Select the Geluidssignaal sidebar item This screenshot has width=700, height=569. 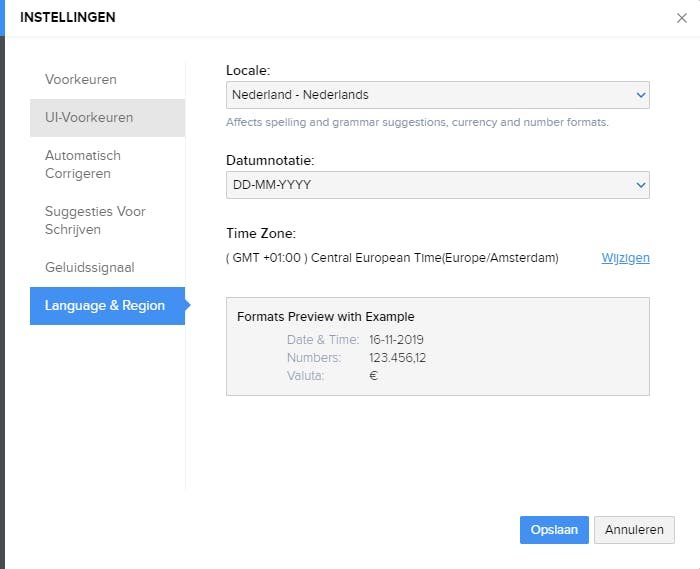[x=90, y=267]
